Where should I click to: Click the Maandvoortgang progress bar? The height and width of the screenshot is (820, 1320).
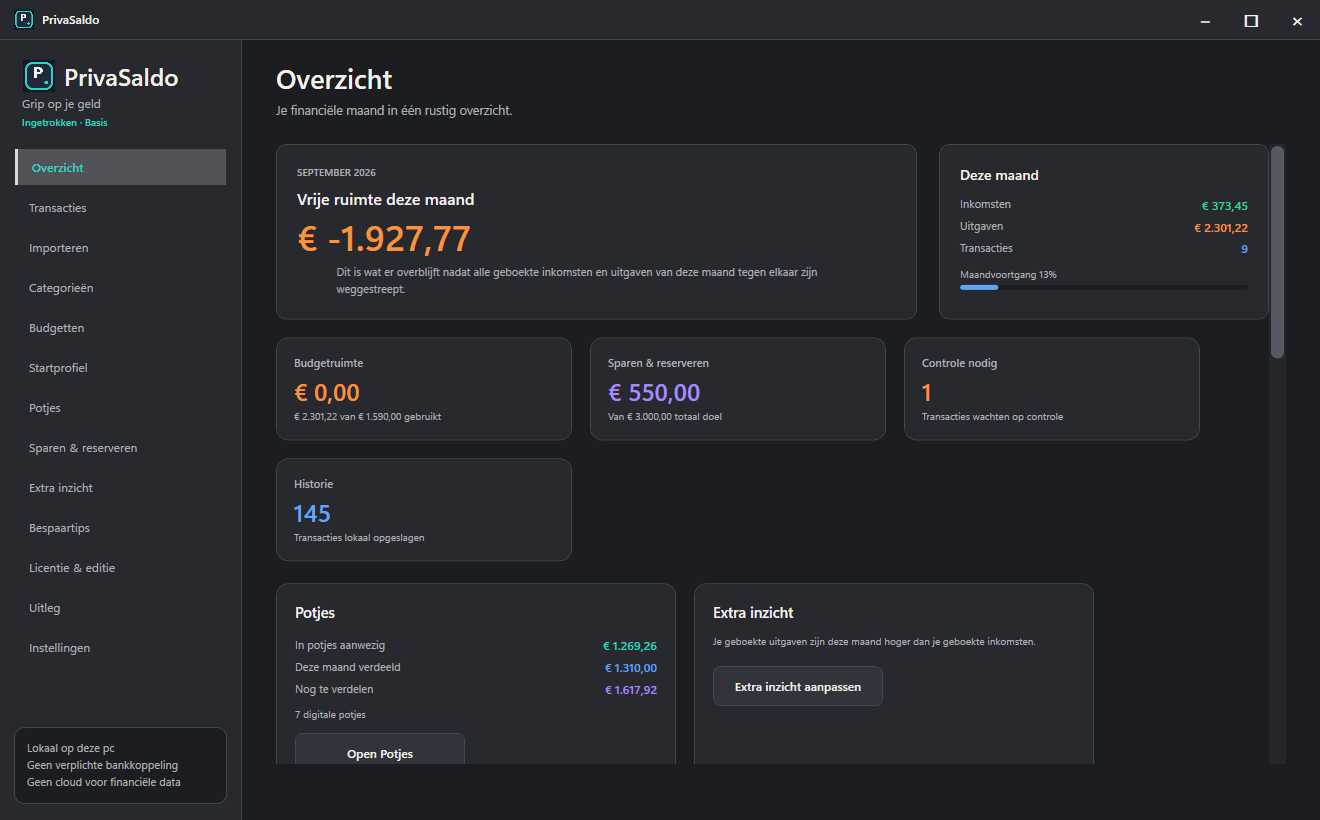(x=1104, y=287)
